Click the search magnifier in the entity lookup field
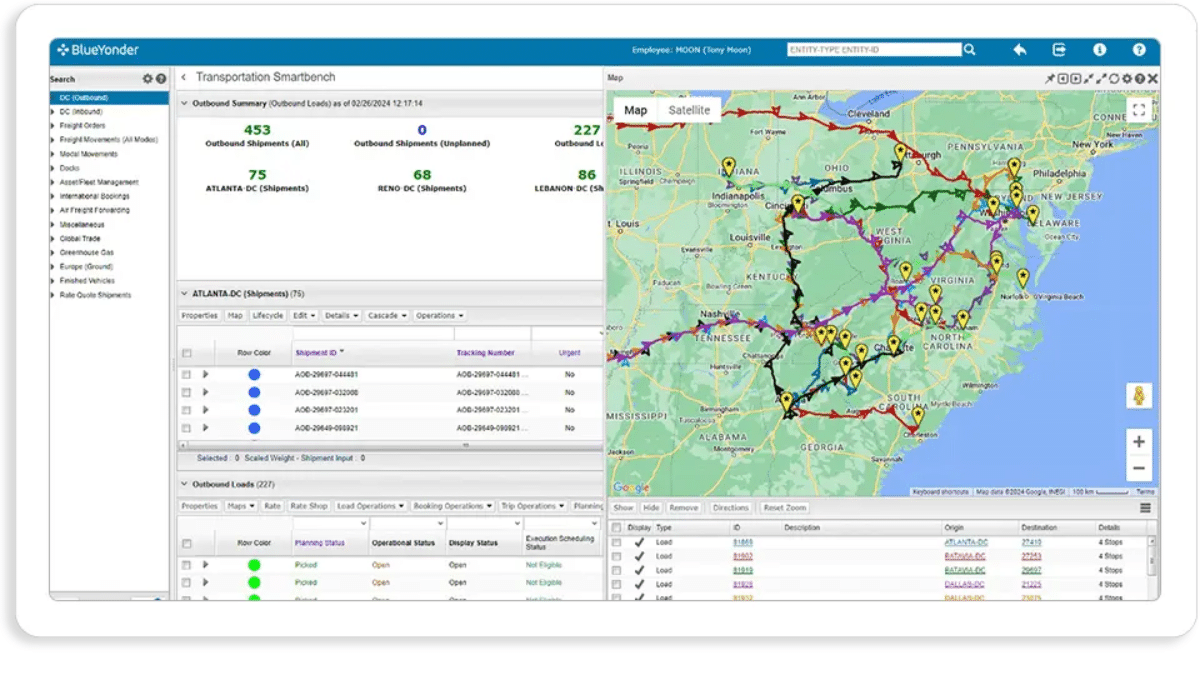The image size is (1200, 675). coord(968,48)
